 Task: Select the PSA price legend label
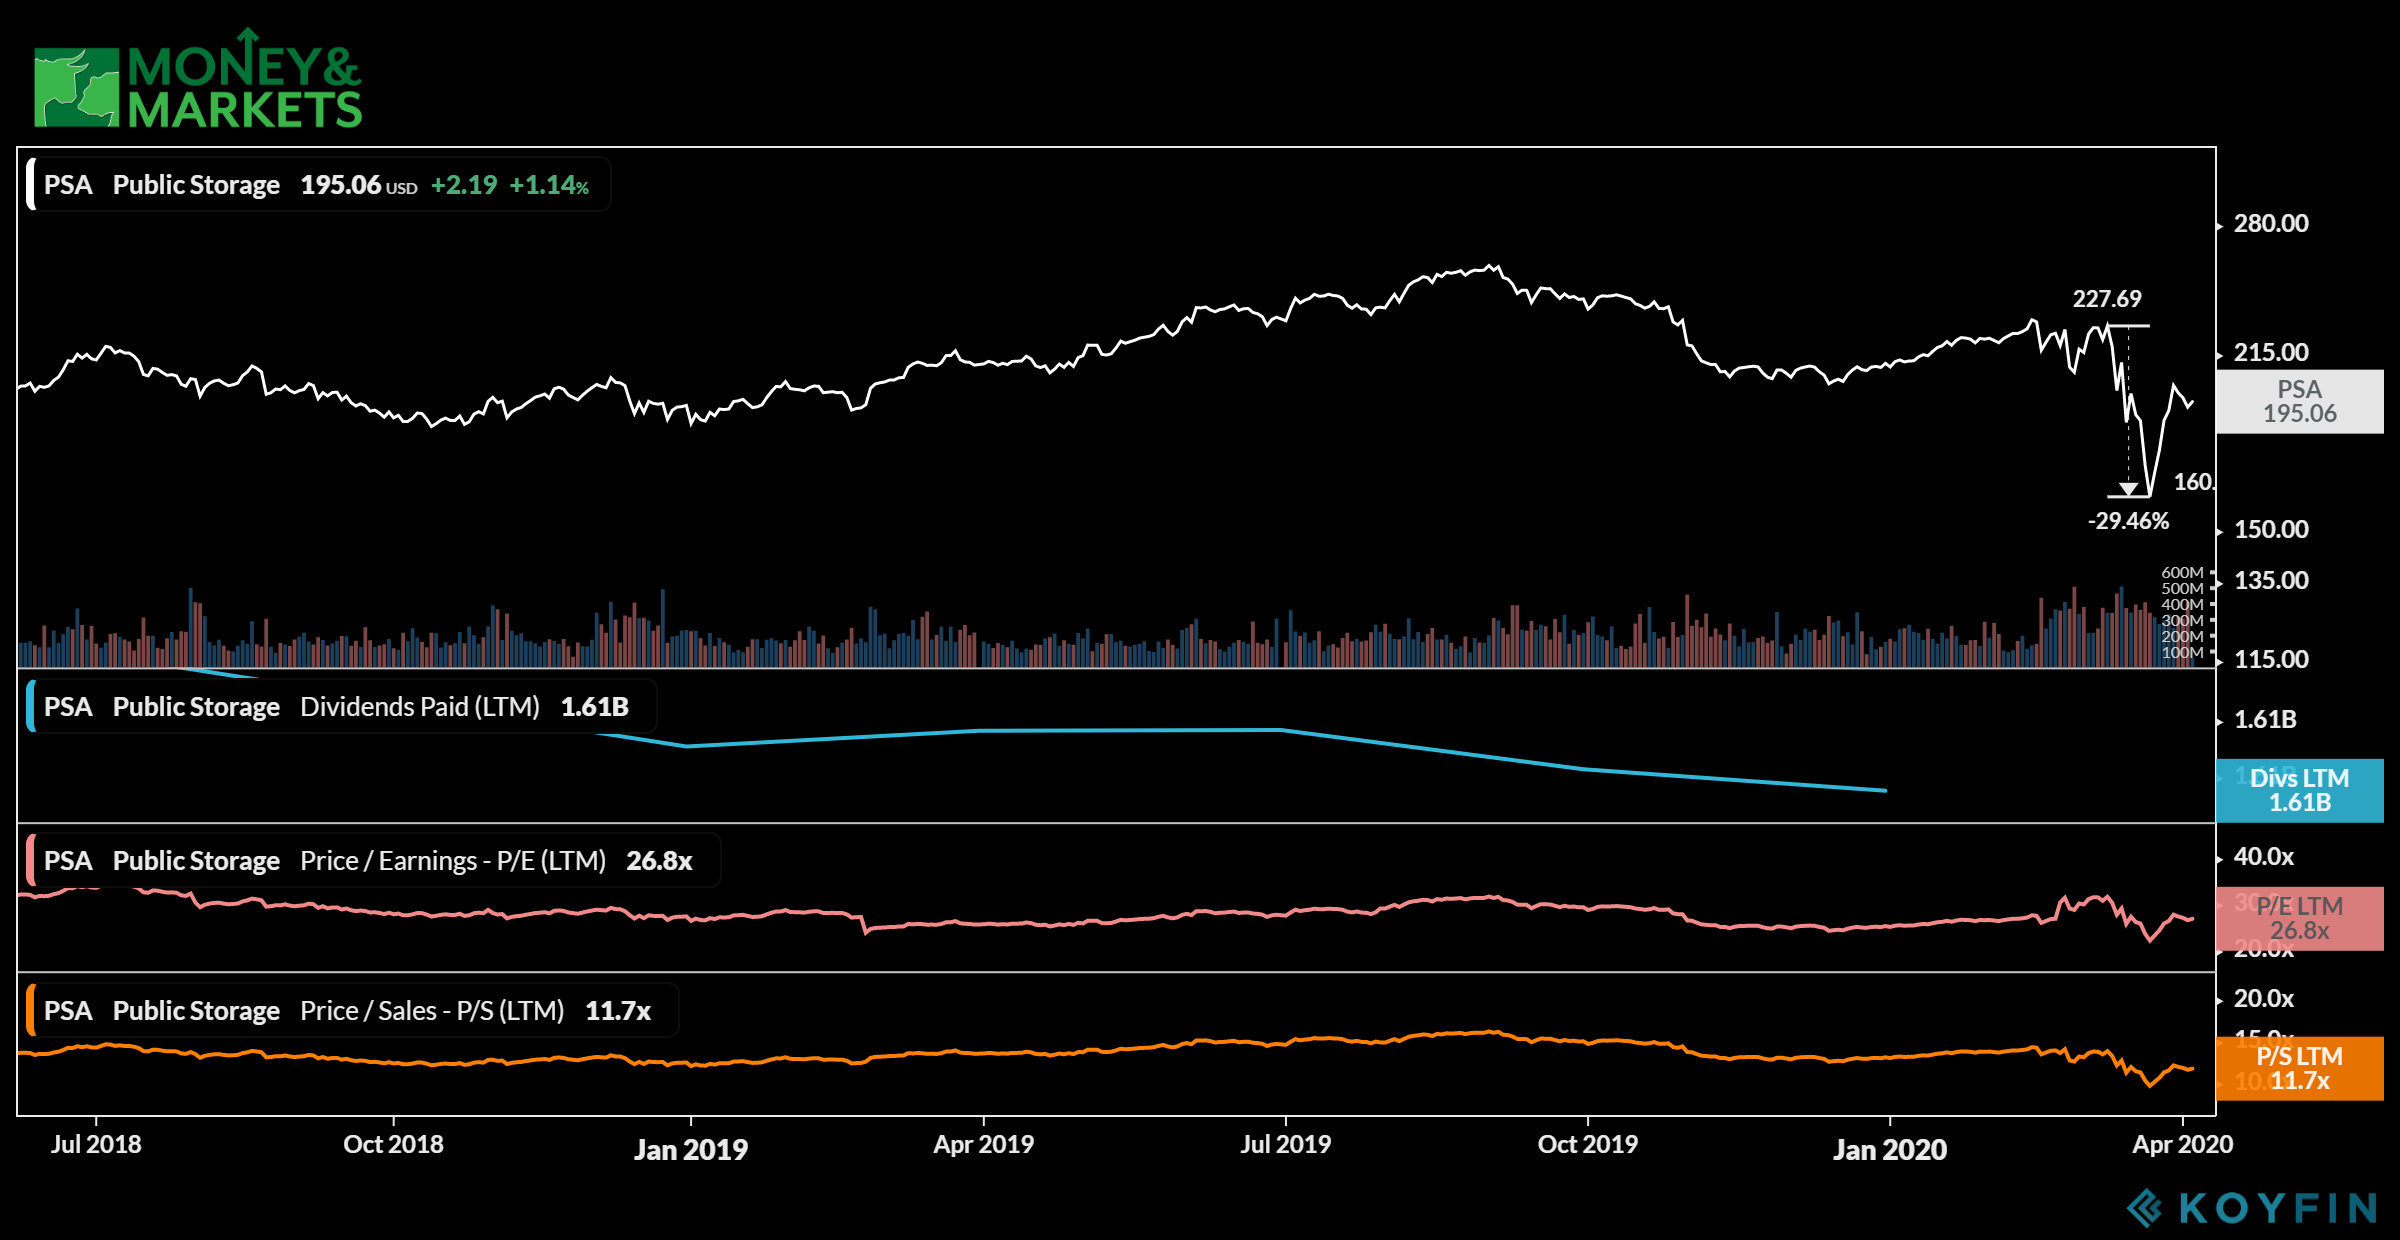coord(318,185)
